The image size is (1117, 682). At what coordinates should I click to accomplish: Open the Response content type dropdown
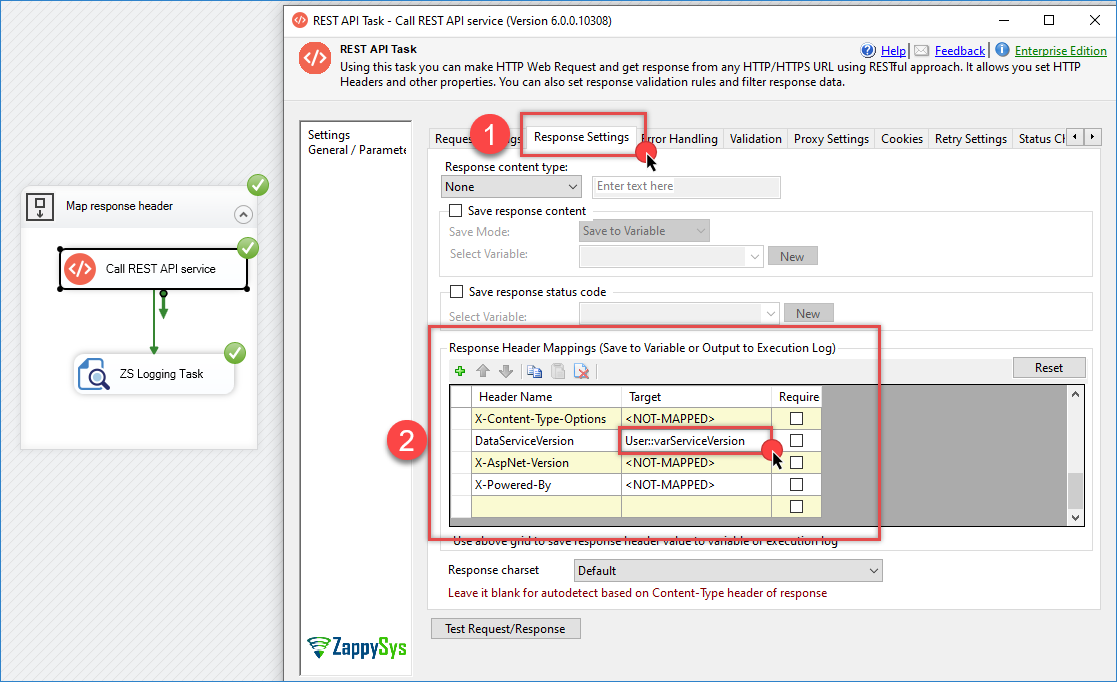511,187
